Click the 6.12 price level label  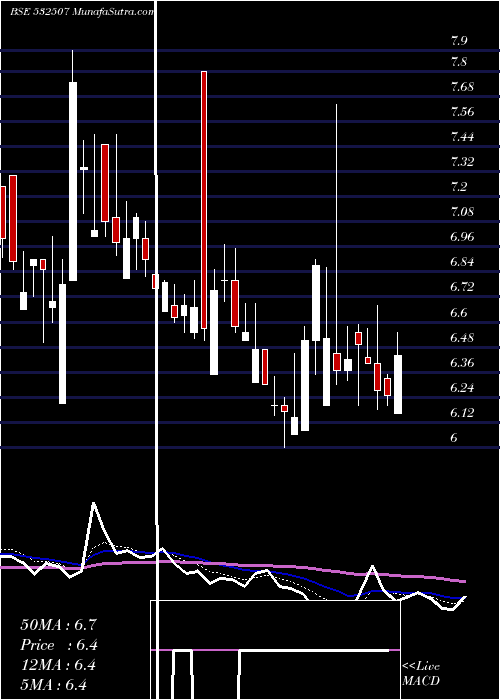(462, 412)
